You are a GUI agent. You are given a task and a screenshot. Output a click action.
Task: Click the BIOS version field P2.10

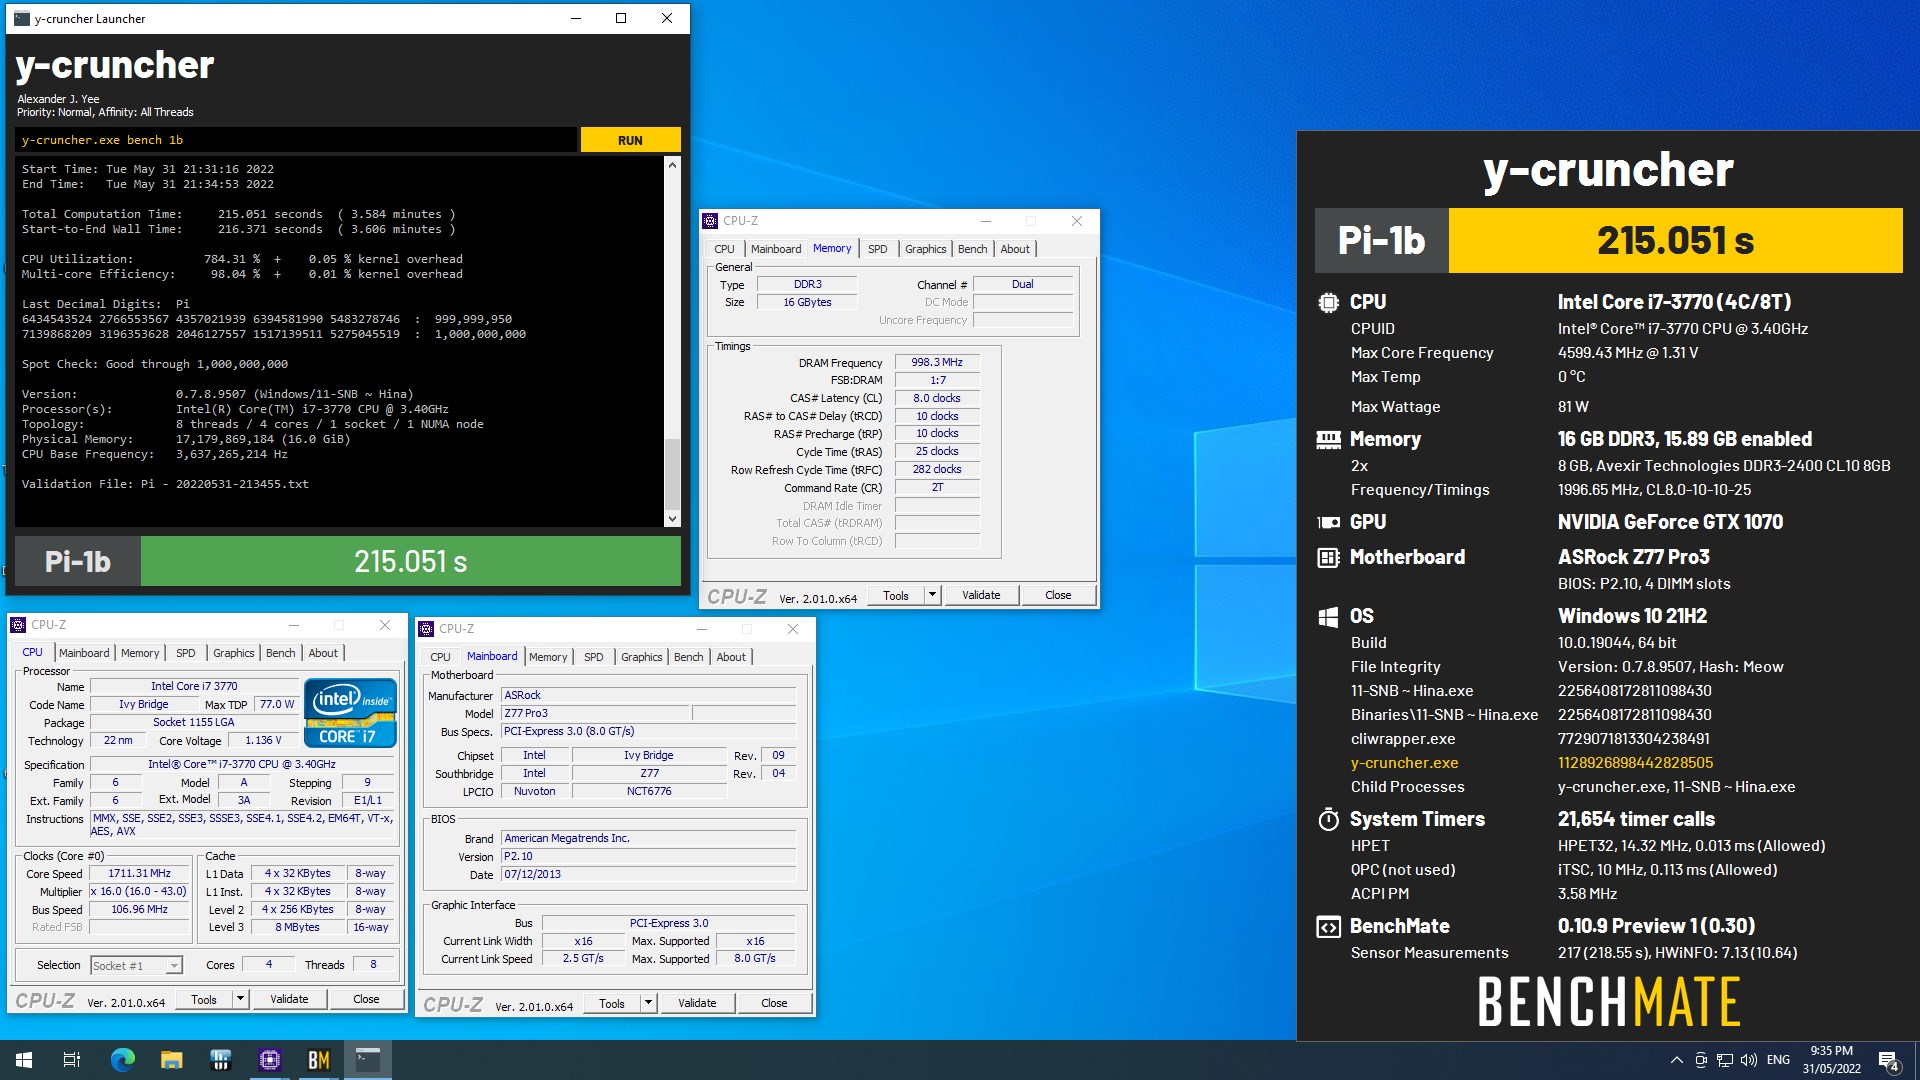pyautogui.click(x=648, y=856)
